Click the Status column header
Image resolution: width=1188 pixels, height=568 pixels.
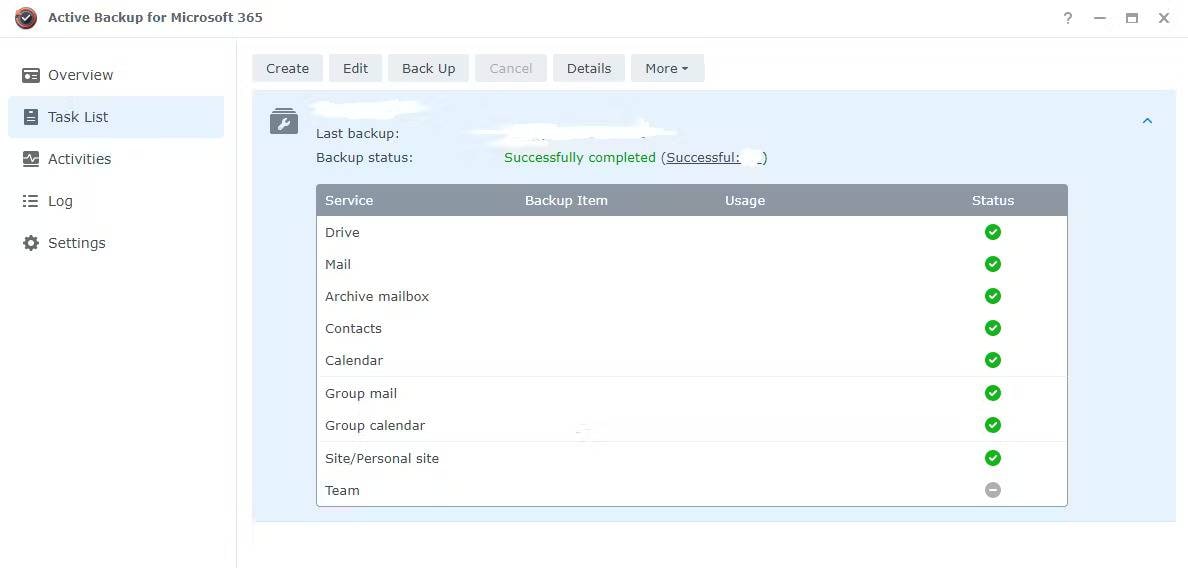pyautogui.click(x=993, y=201)
